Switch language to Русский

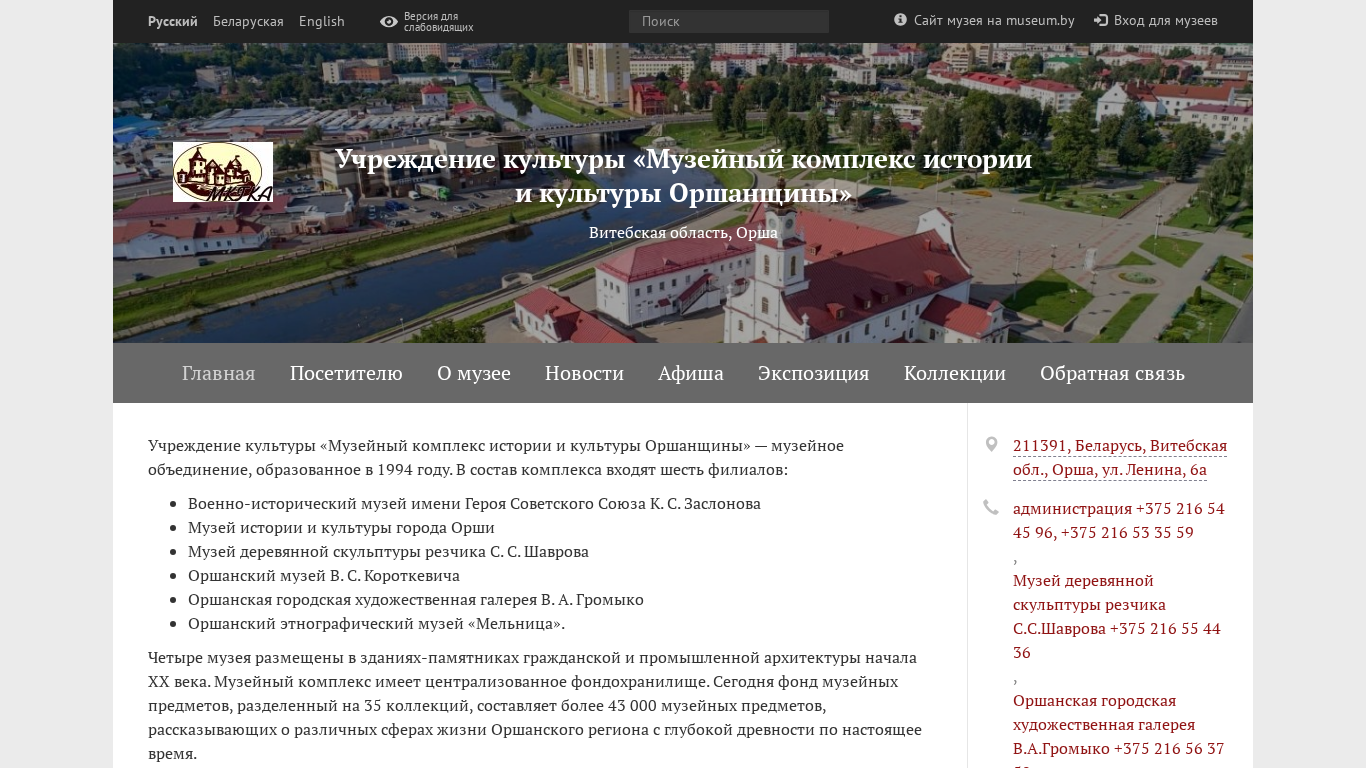173,21
